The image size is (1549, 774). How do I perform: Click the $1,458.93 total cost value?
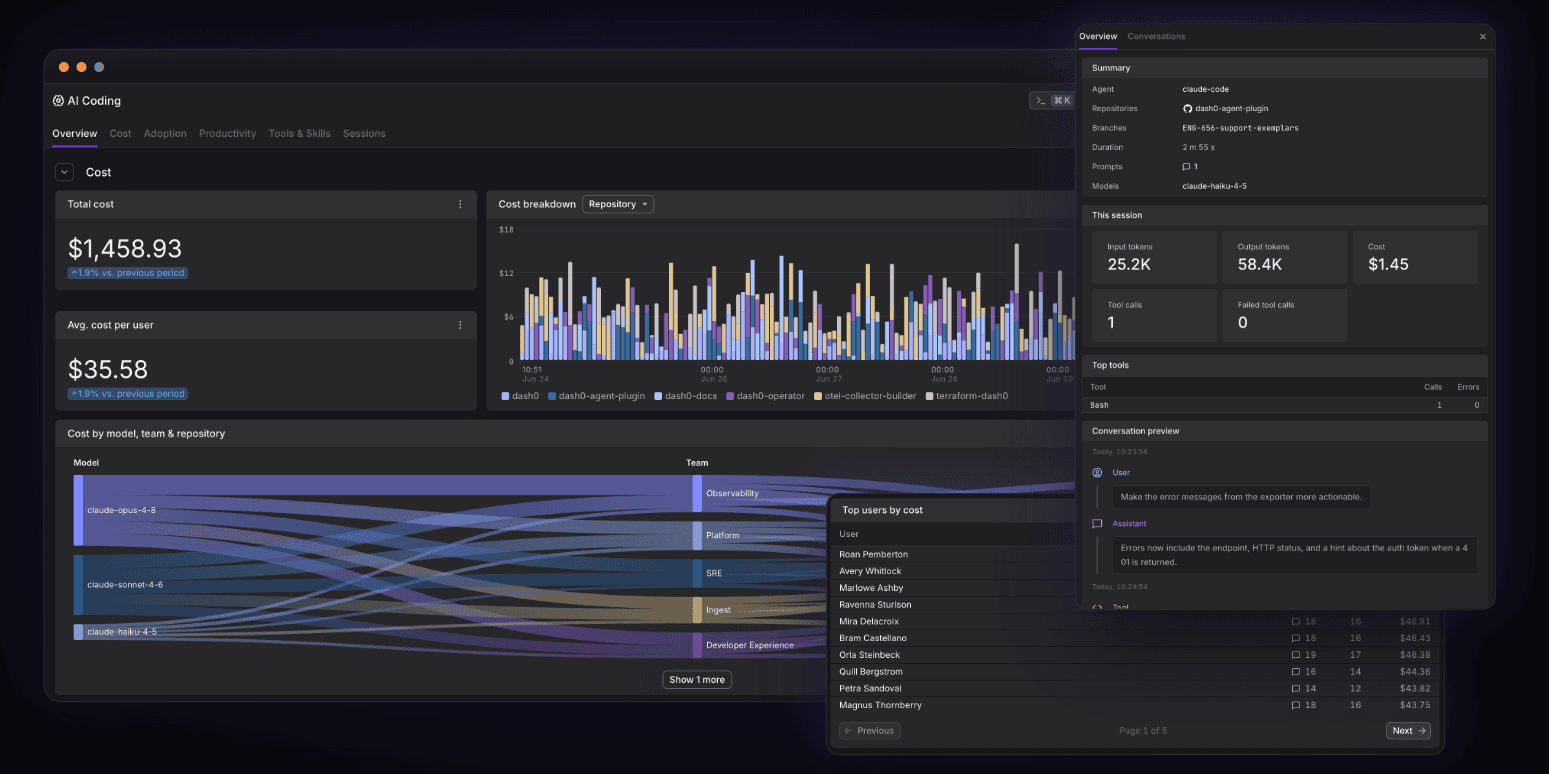125,248
